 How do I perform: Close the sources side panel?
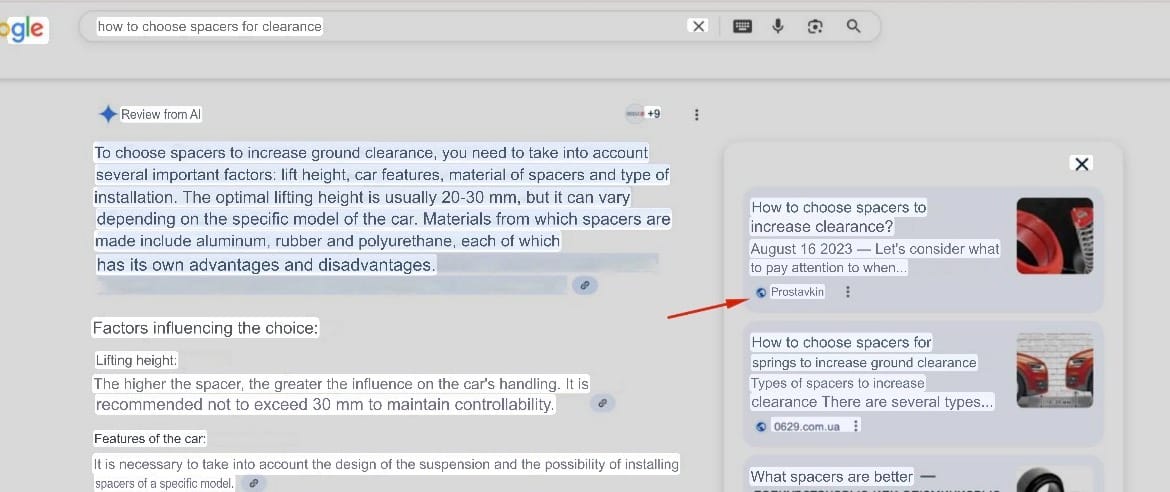pos(1081,164)
